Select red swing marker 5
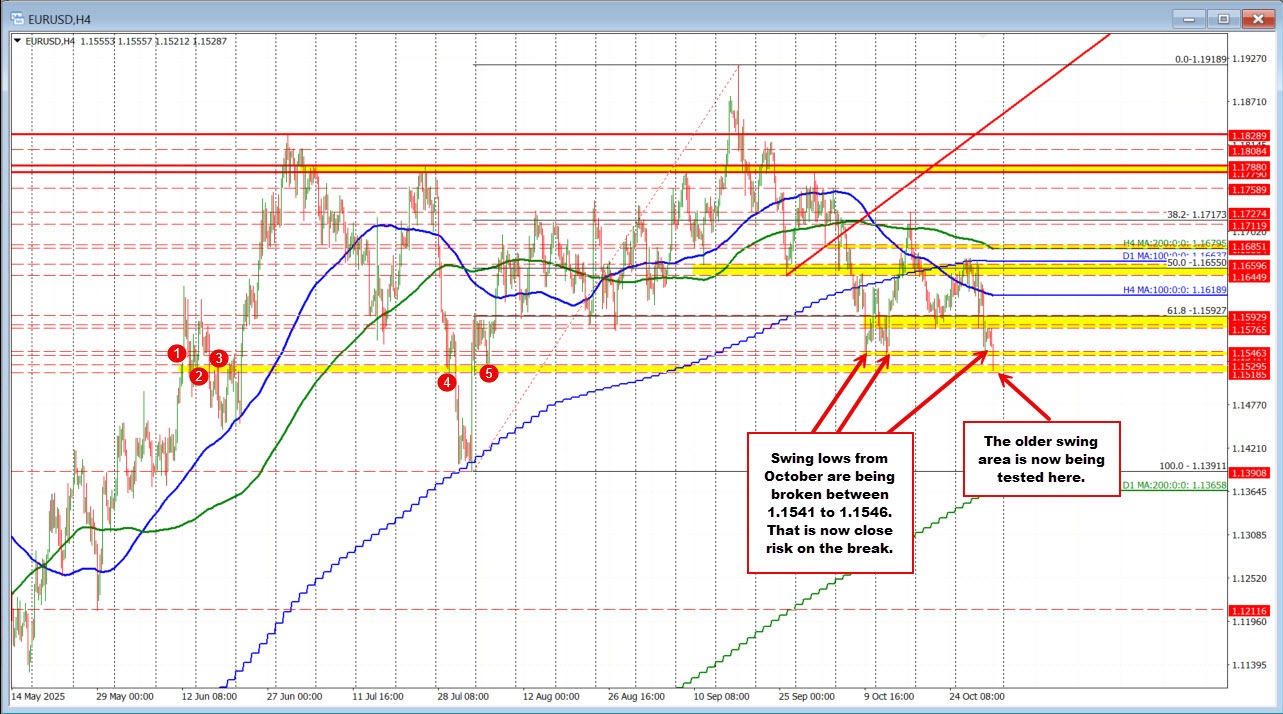 point(488,373)
